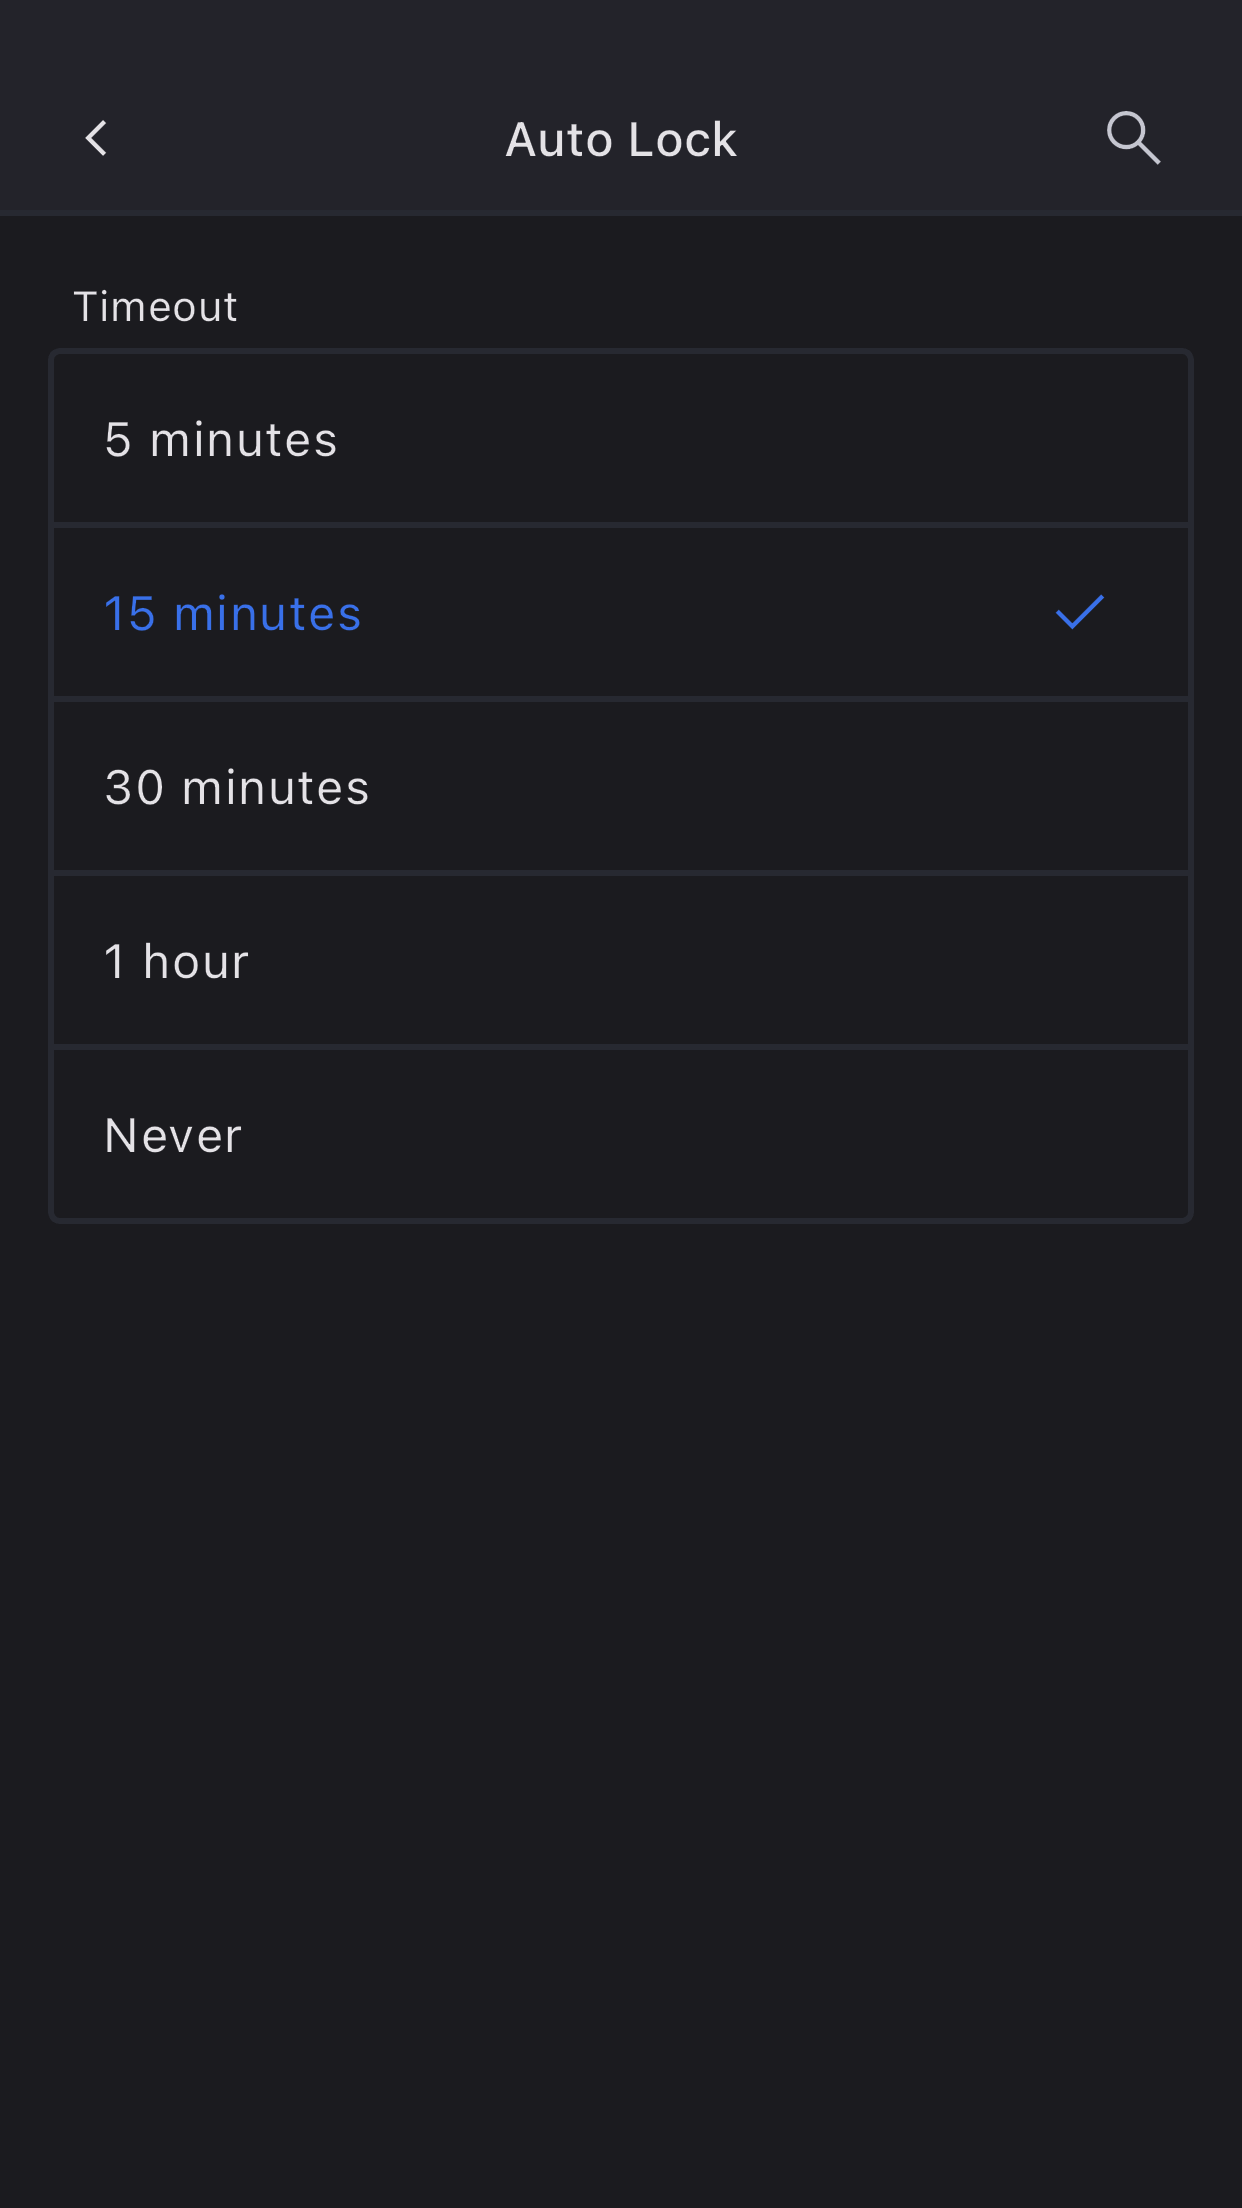
Task: Click the Never row at list bottom
Action: pyautogui.click(x=620, y=1135)
